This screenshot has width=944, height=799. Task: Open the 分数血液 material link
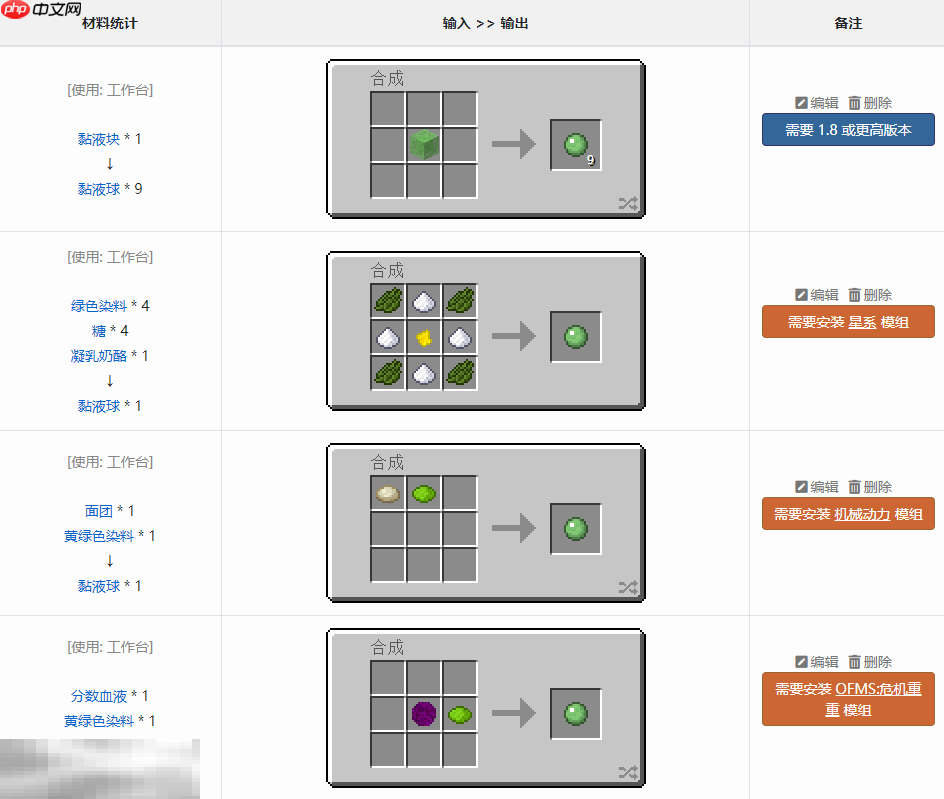pos(99,696)
